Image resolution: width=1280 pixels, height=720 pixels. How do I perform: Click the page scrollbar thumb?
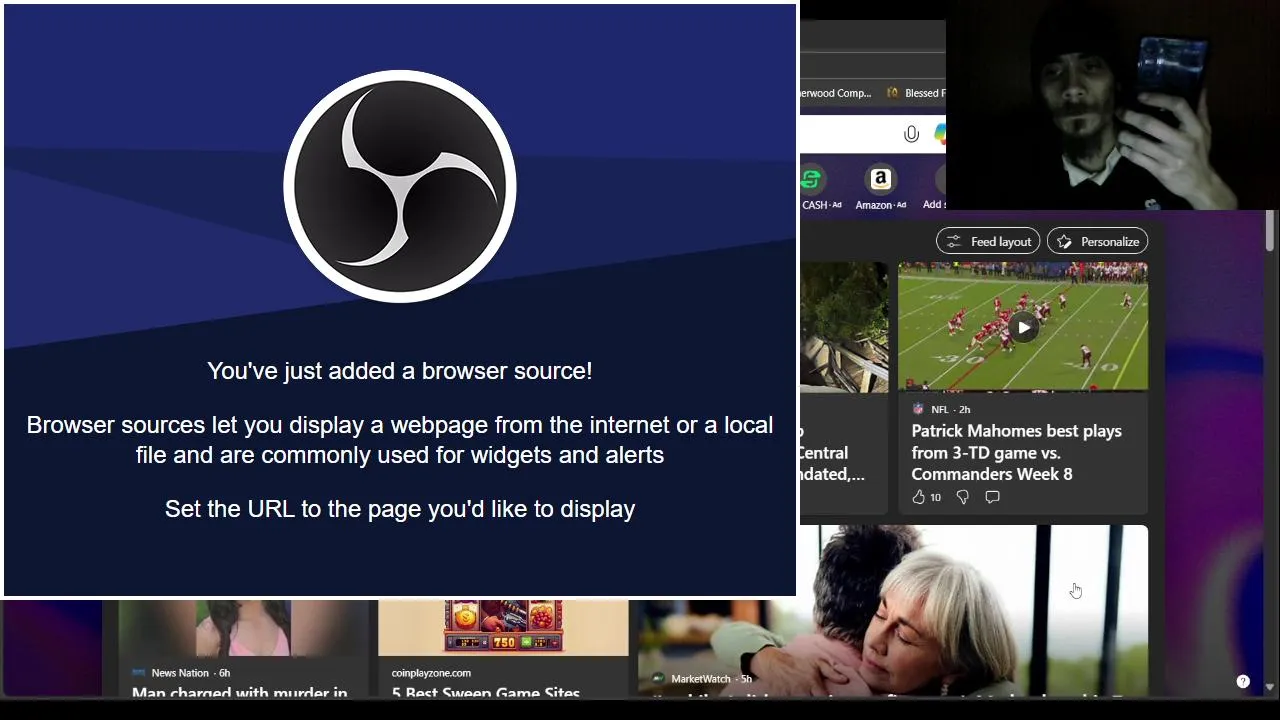[1270, 231]
